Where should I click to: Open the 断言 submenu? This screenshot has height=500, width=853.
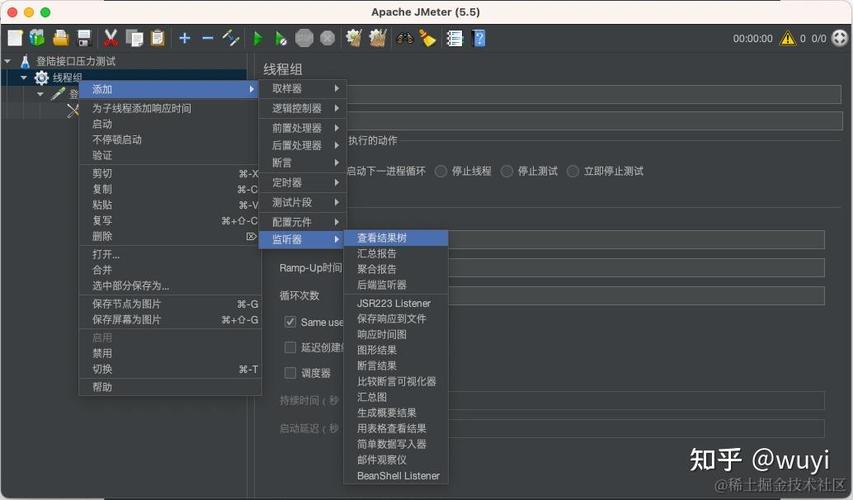click(x=302, y=163)
